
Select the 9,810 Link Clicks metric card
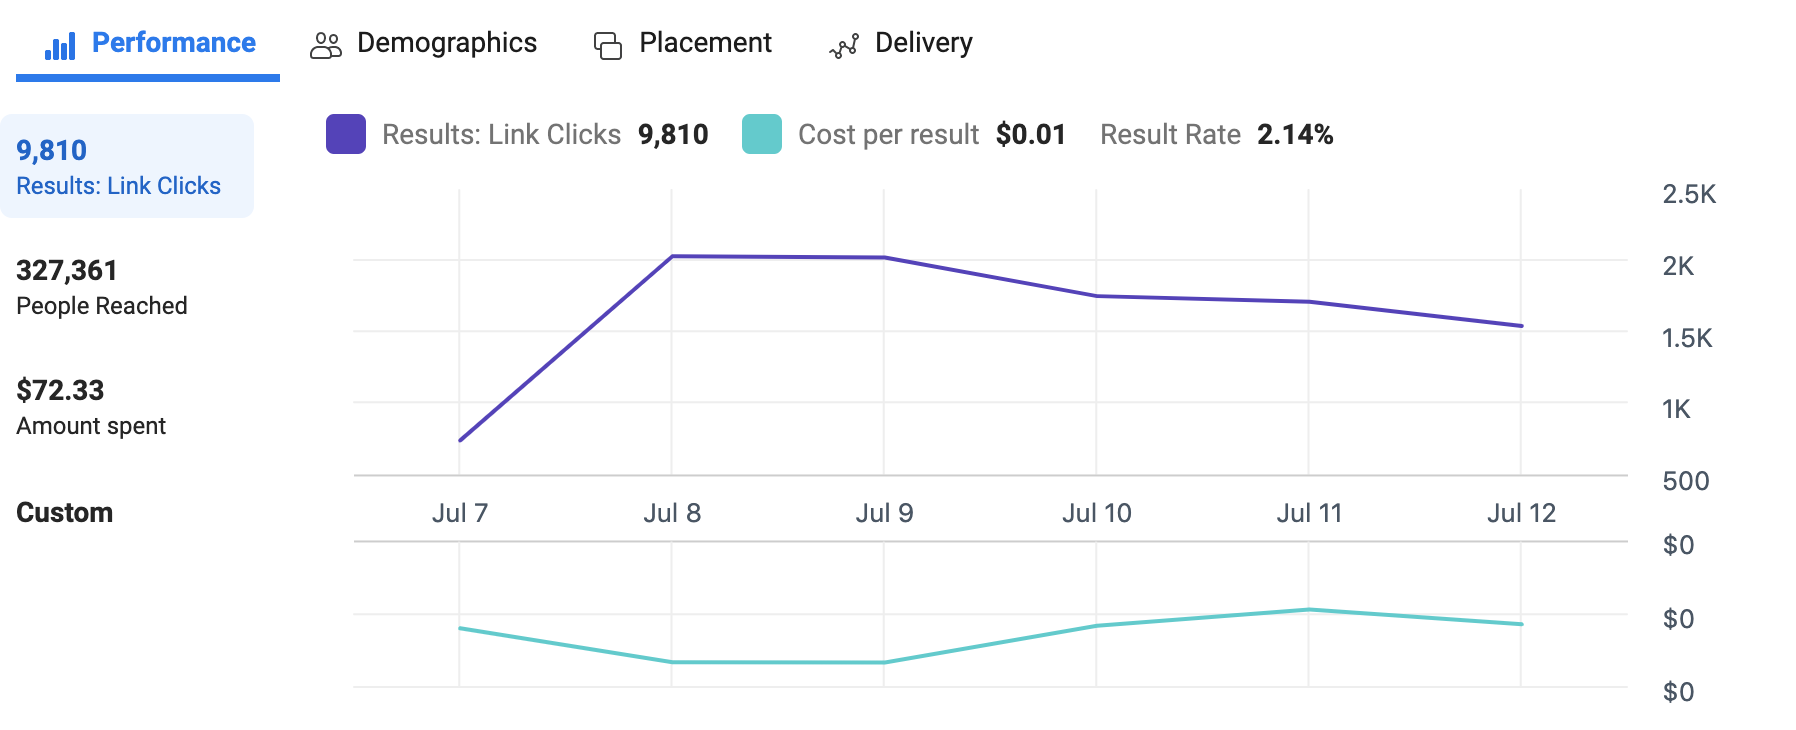(x=127, y=166)
